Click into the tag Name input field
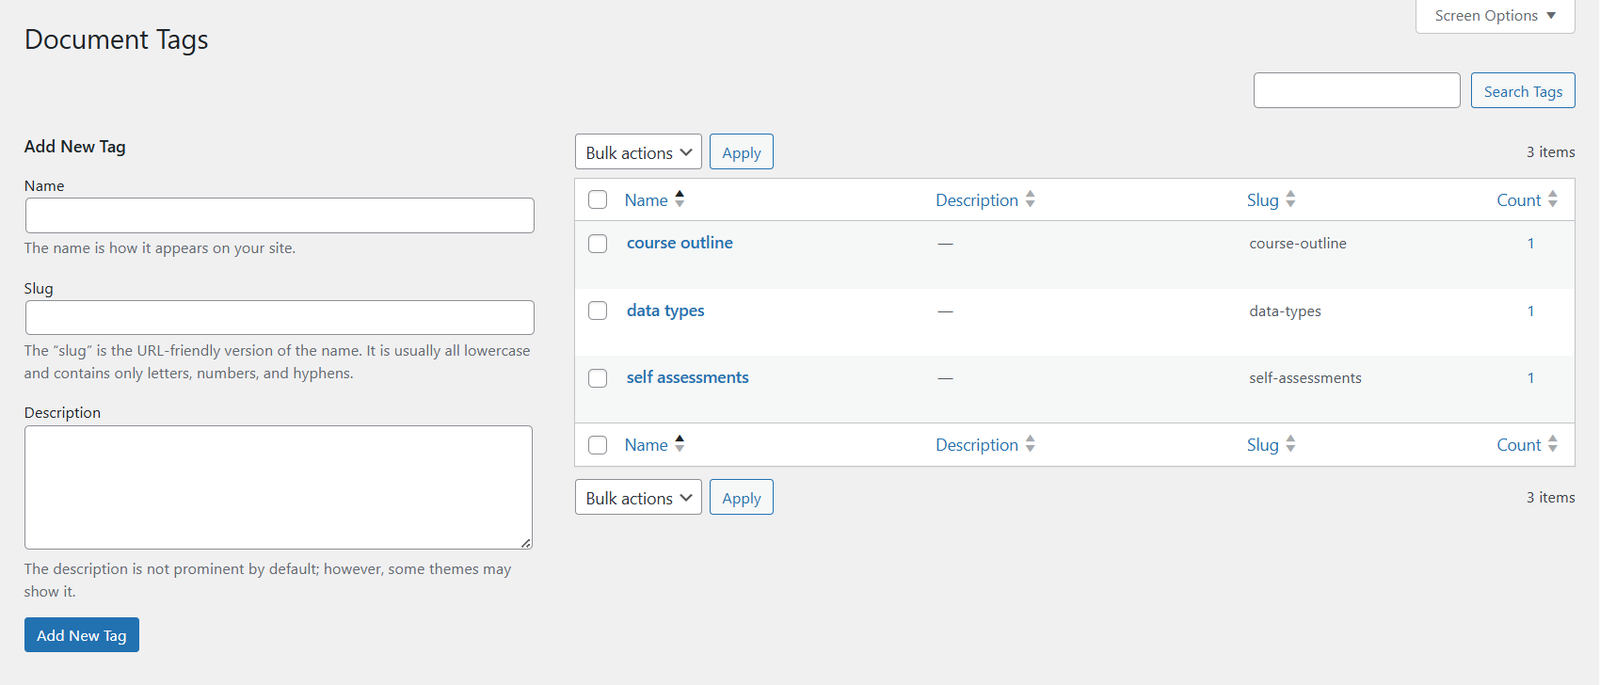Image resolution: width=1600 pixels, height=685 pixels. click(x=279, y=215)
